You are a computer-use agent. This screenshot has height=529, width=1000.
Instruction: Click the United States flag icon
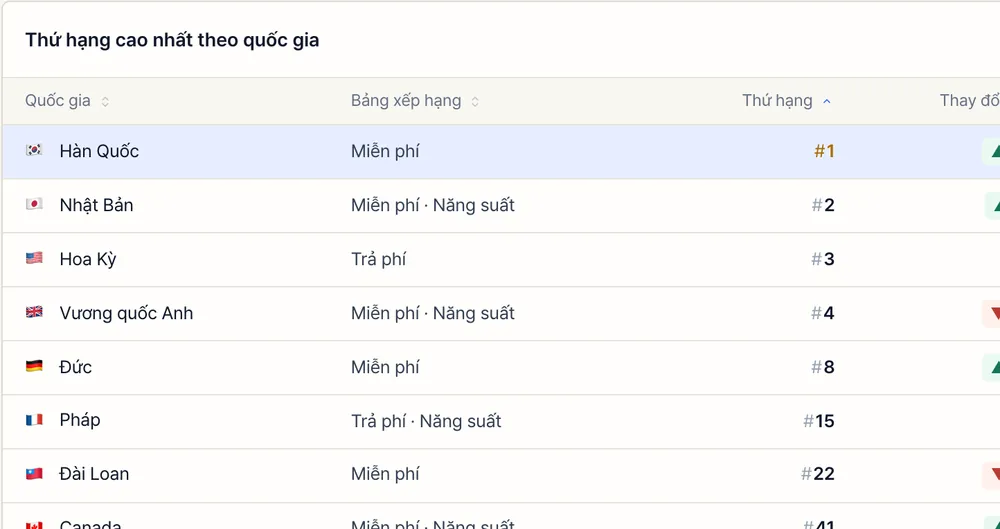(34, 258)
